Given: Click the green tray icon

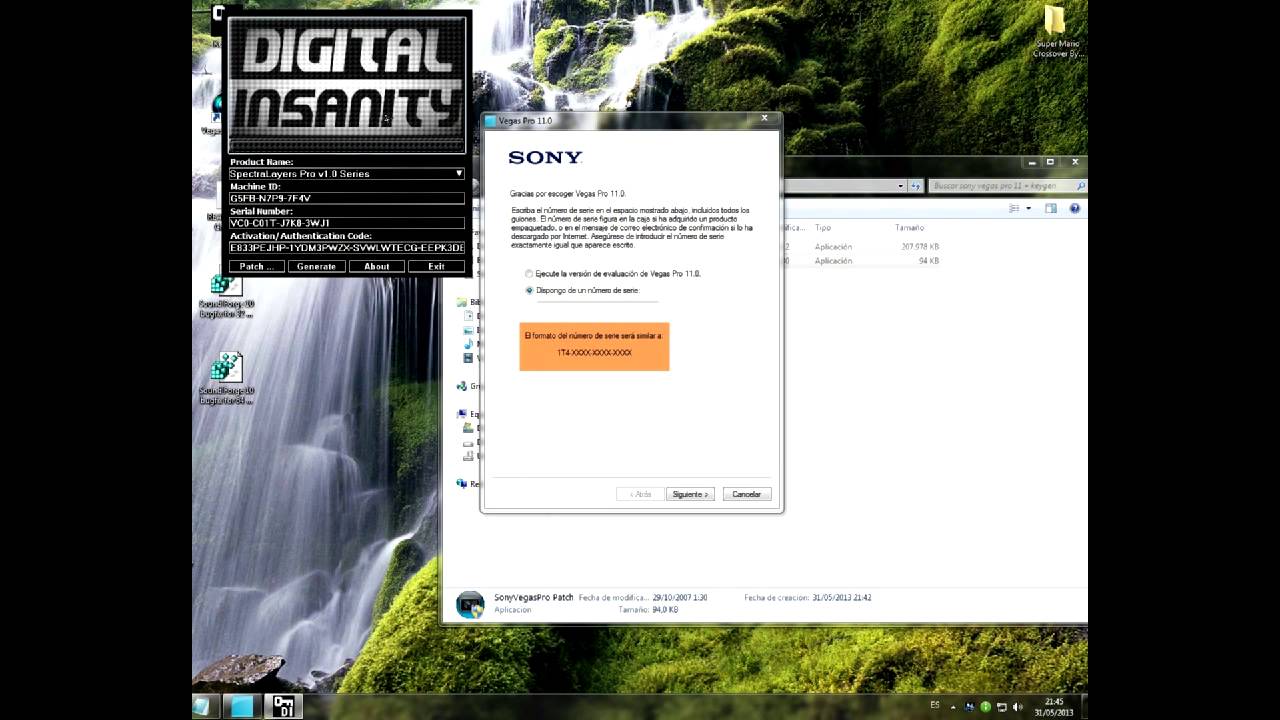Looking at the screenshot, I should click(x=985, y=707).
